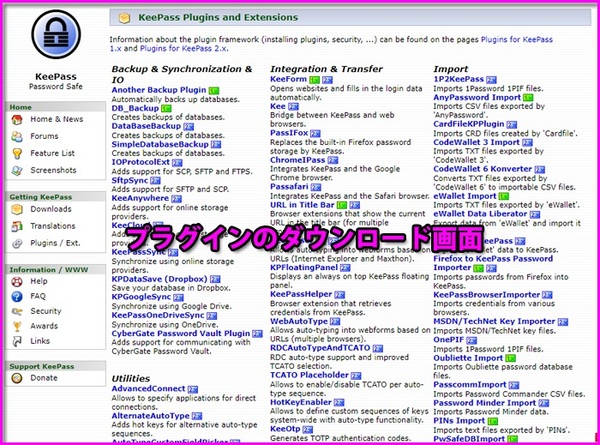Open the Security page
The image size is (600, 445).
(x=46, y=311)
